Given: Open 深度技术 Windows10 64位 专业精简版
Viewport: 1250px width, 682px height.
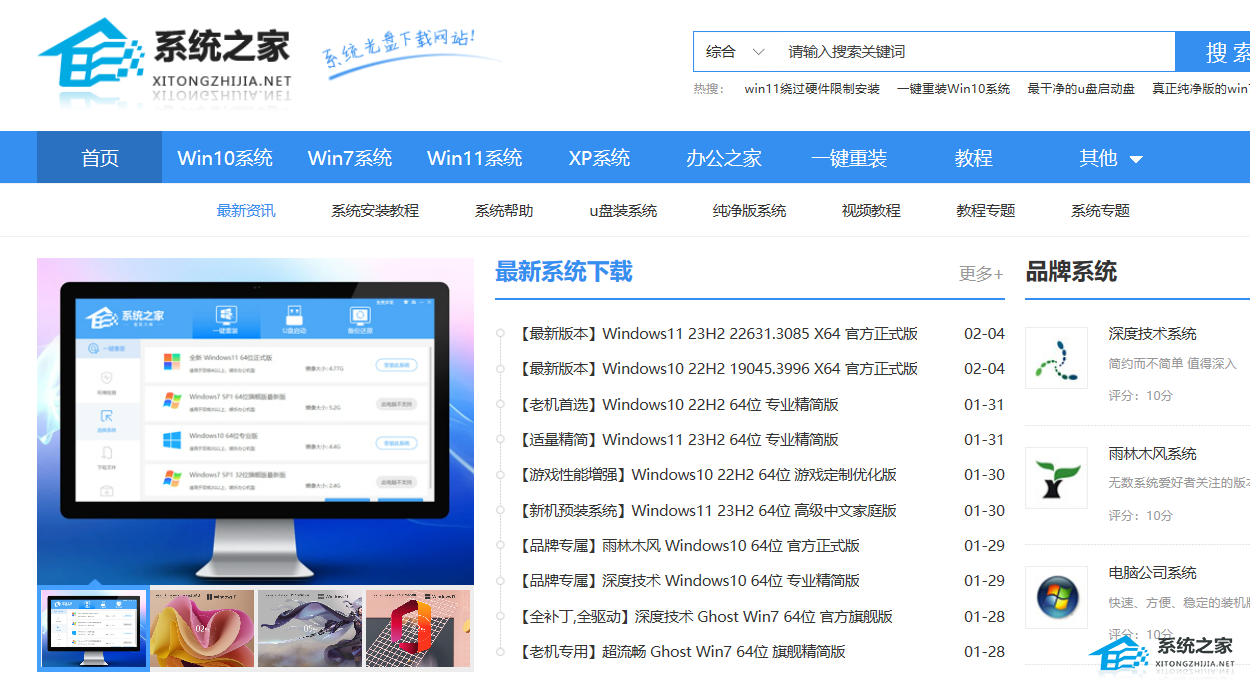Looking at the screenshot, I should [689, 581].
